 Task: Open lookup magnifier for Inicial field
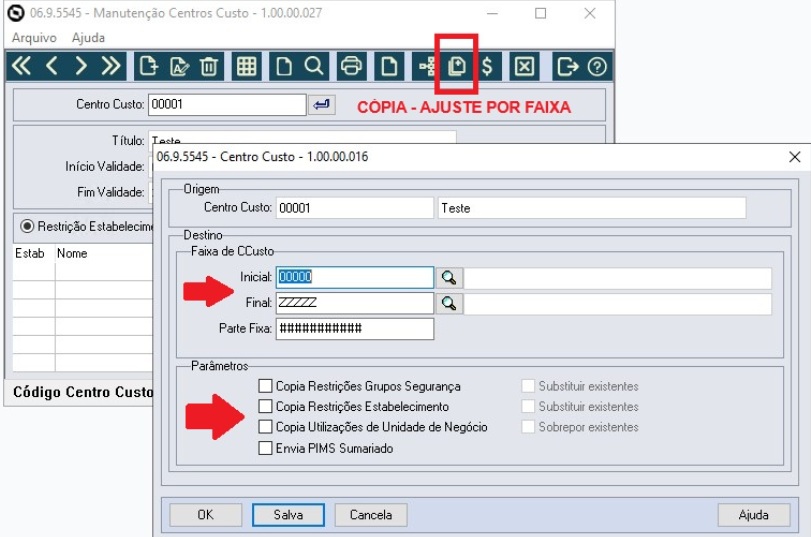click(x=449, y=278)
